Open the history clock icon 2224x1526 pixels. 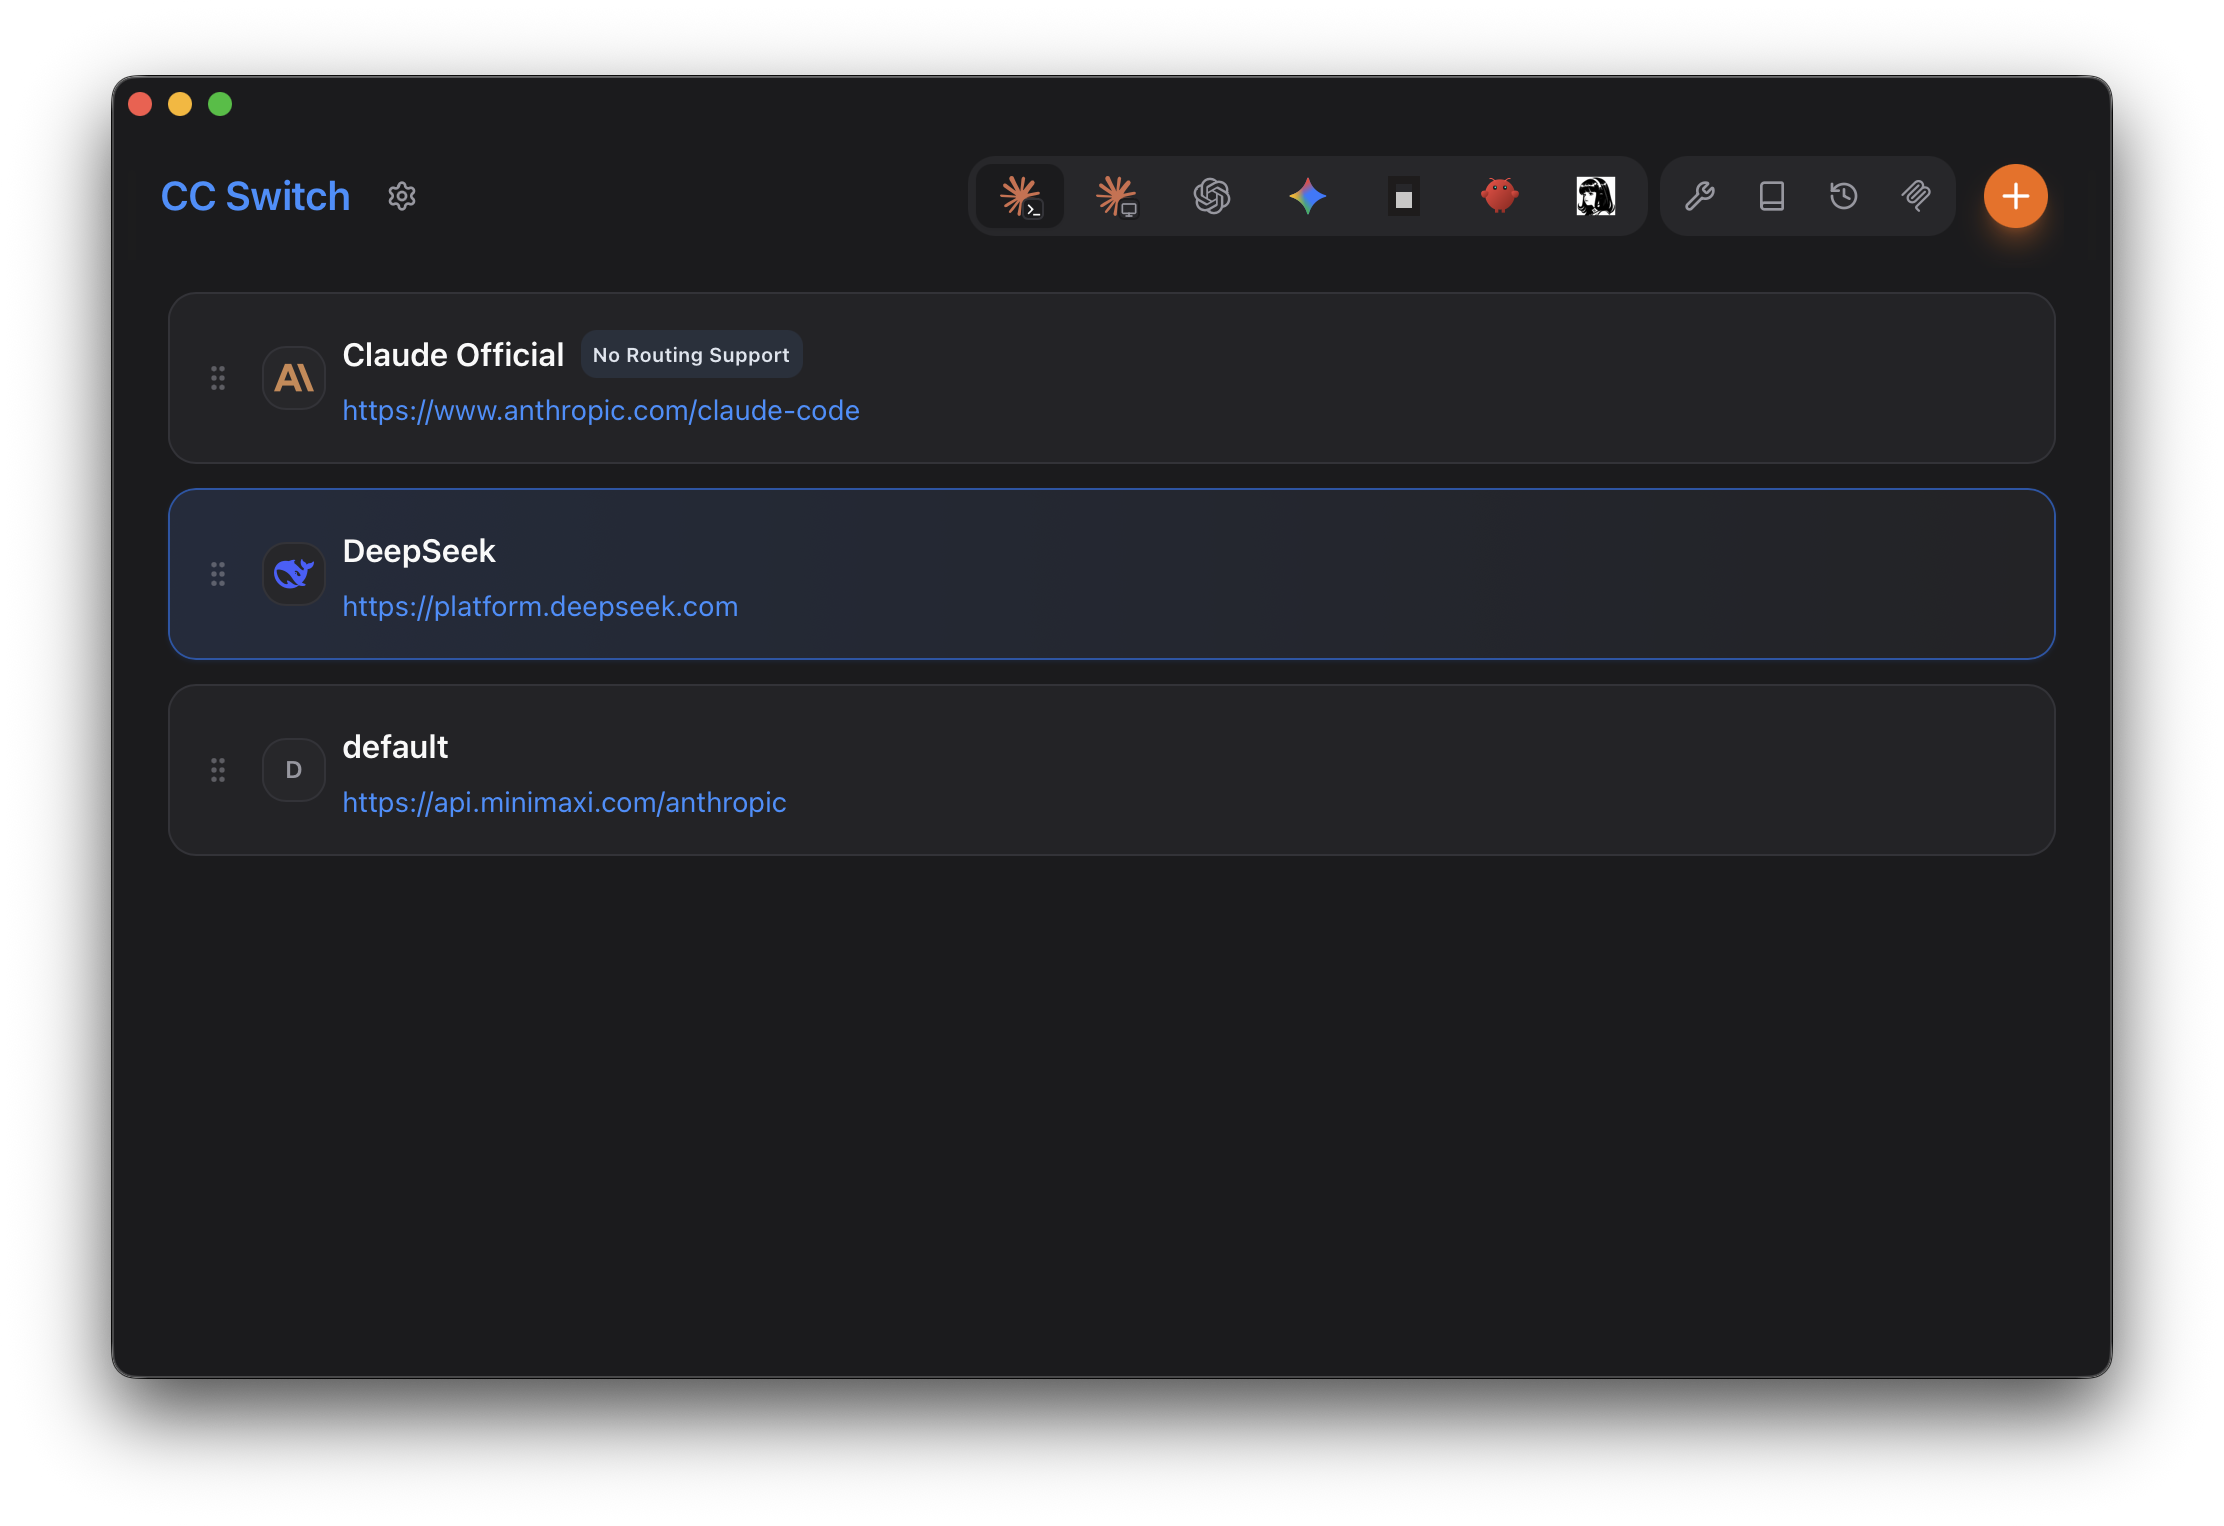1844,196
